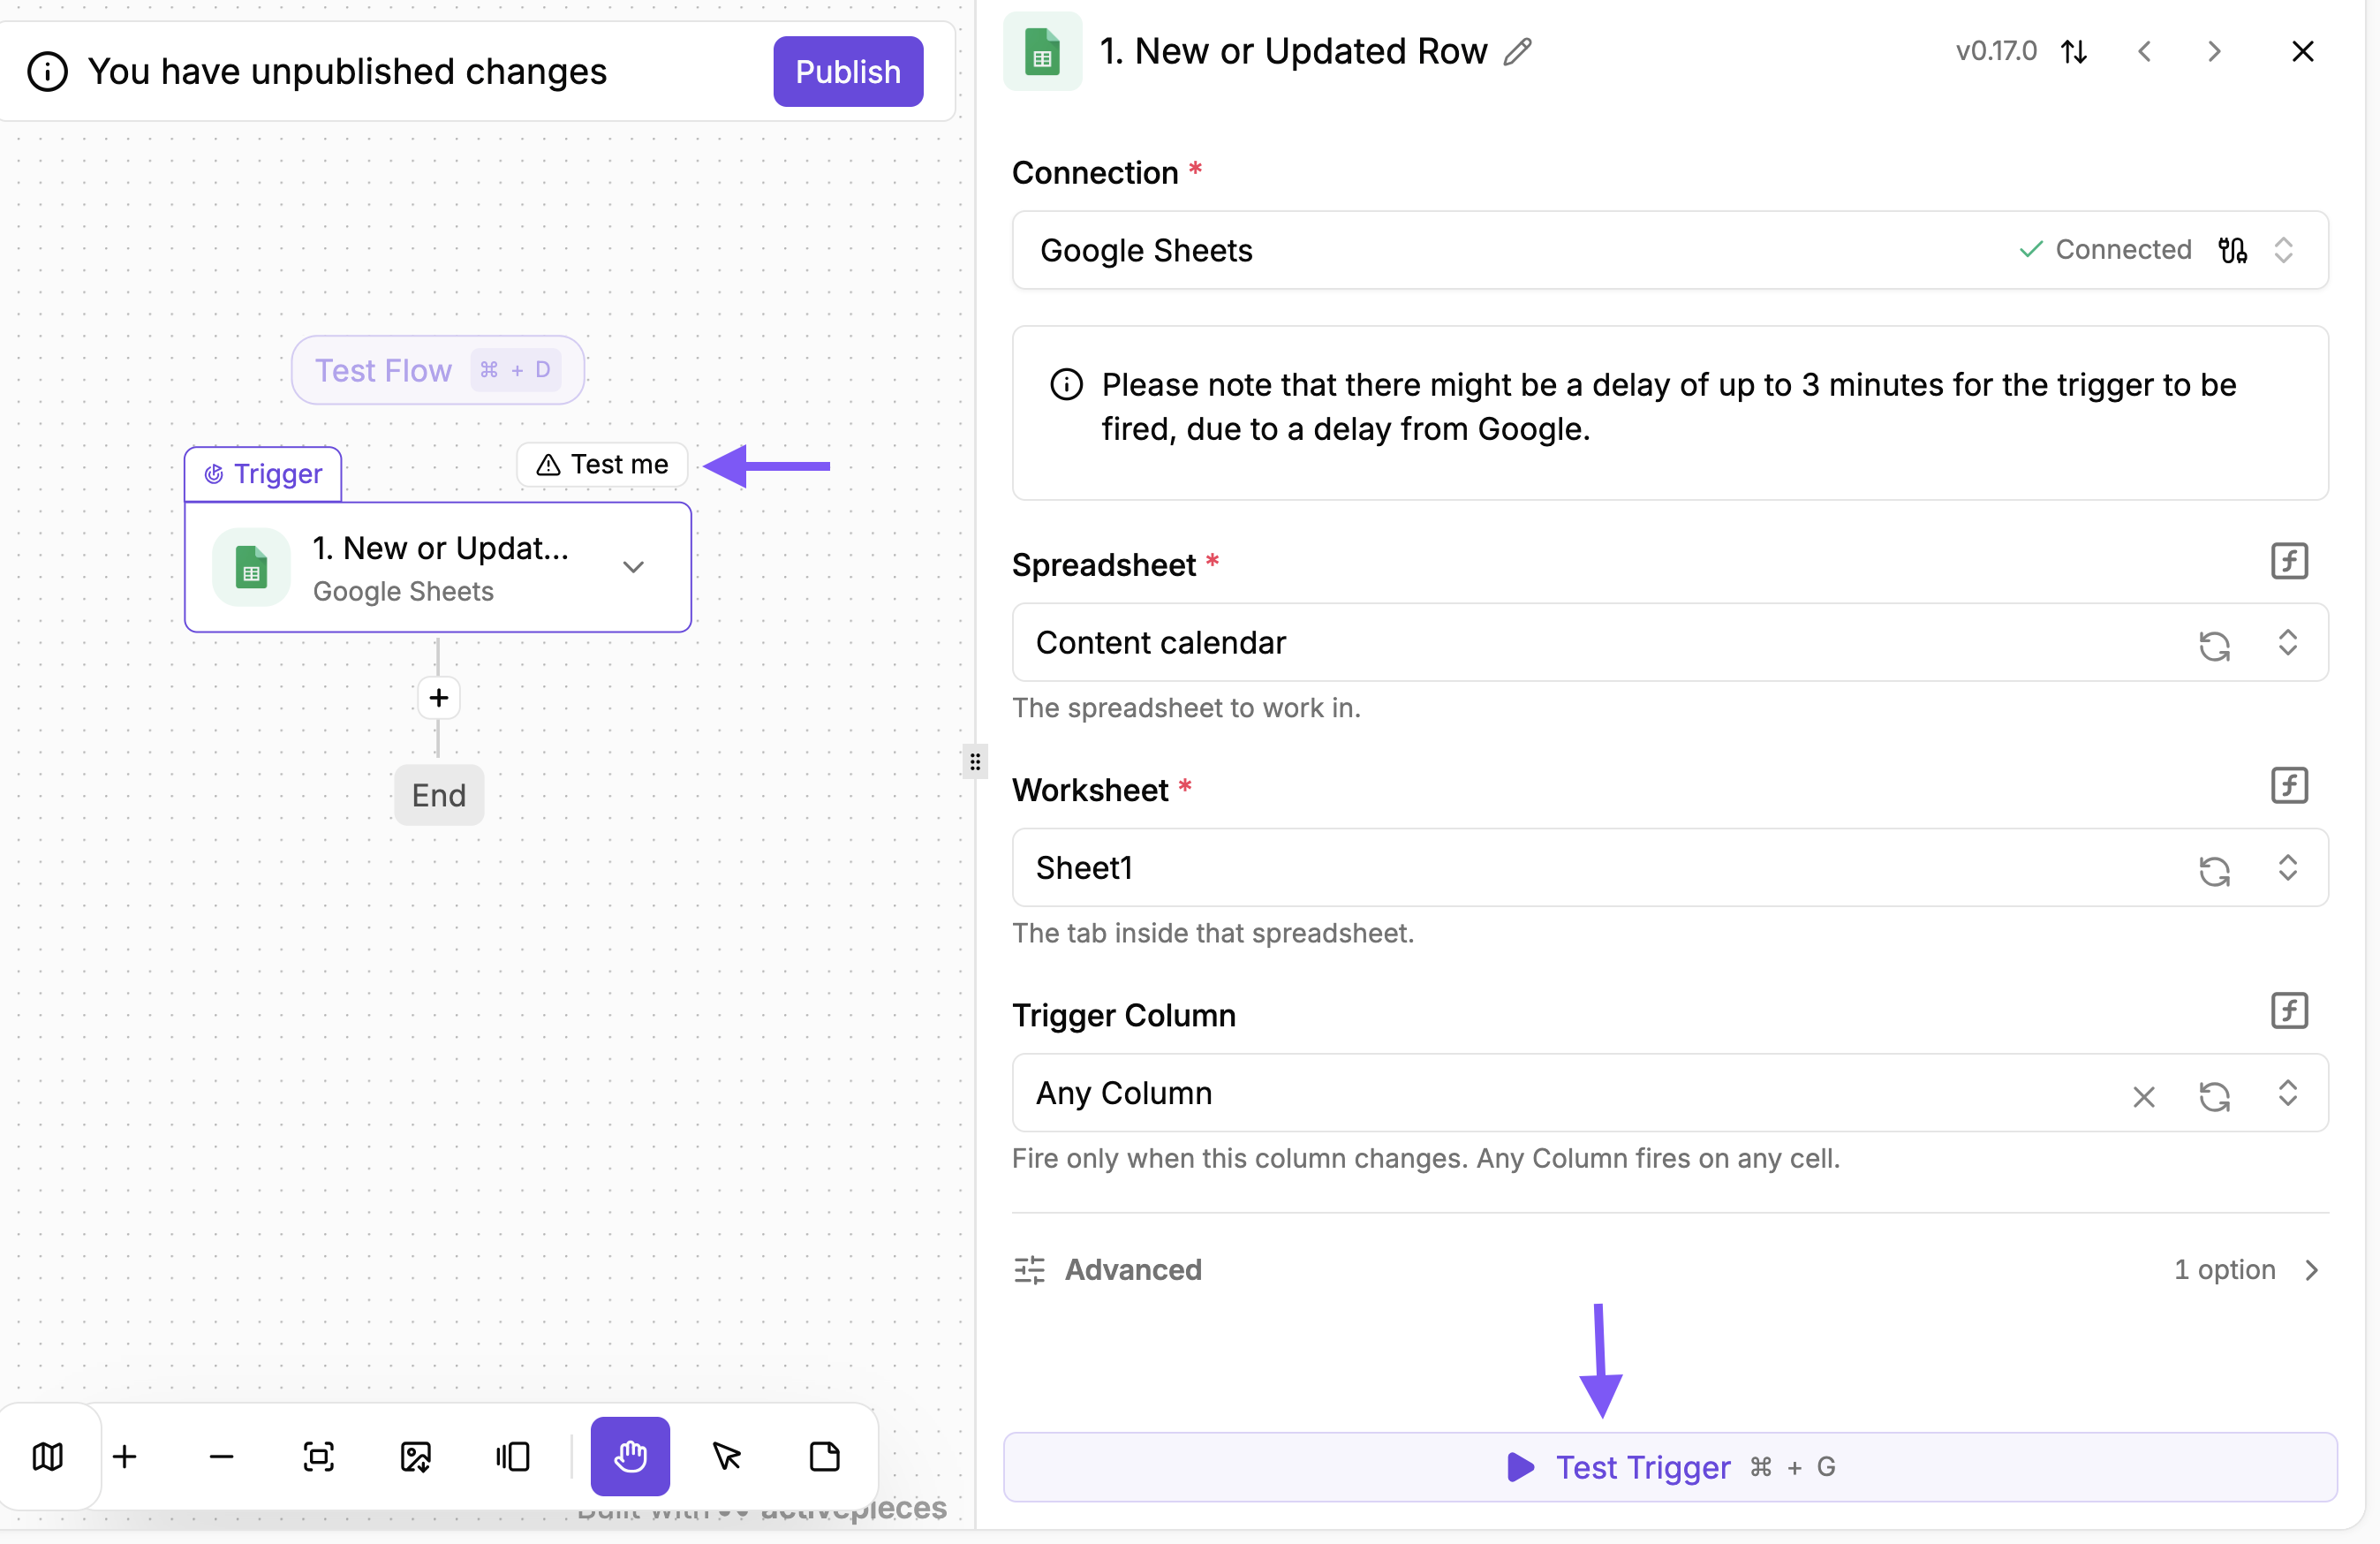Clear the Any Column selection
This screenshot has width=2380, height=1544.
[x=2143, y=1096]
